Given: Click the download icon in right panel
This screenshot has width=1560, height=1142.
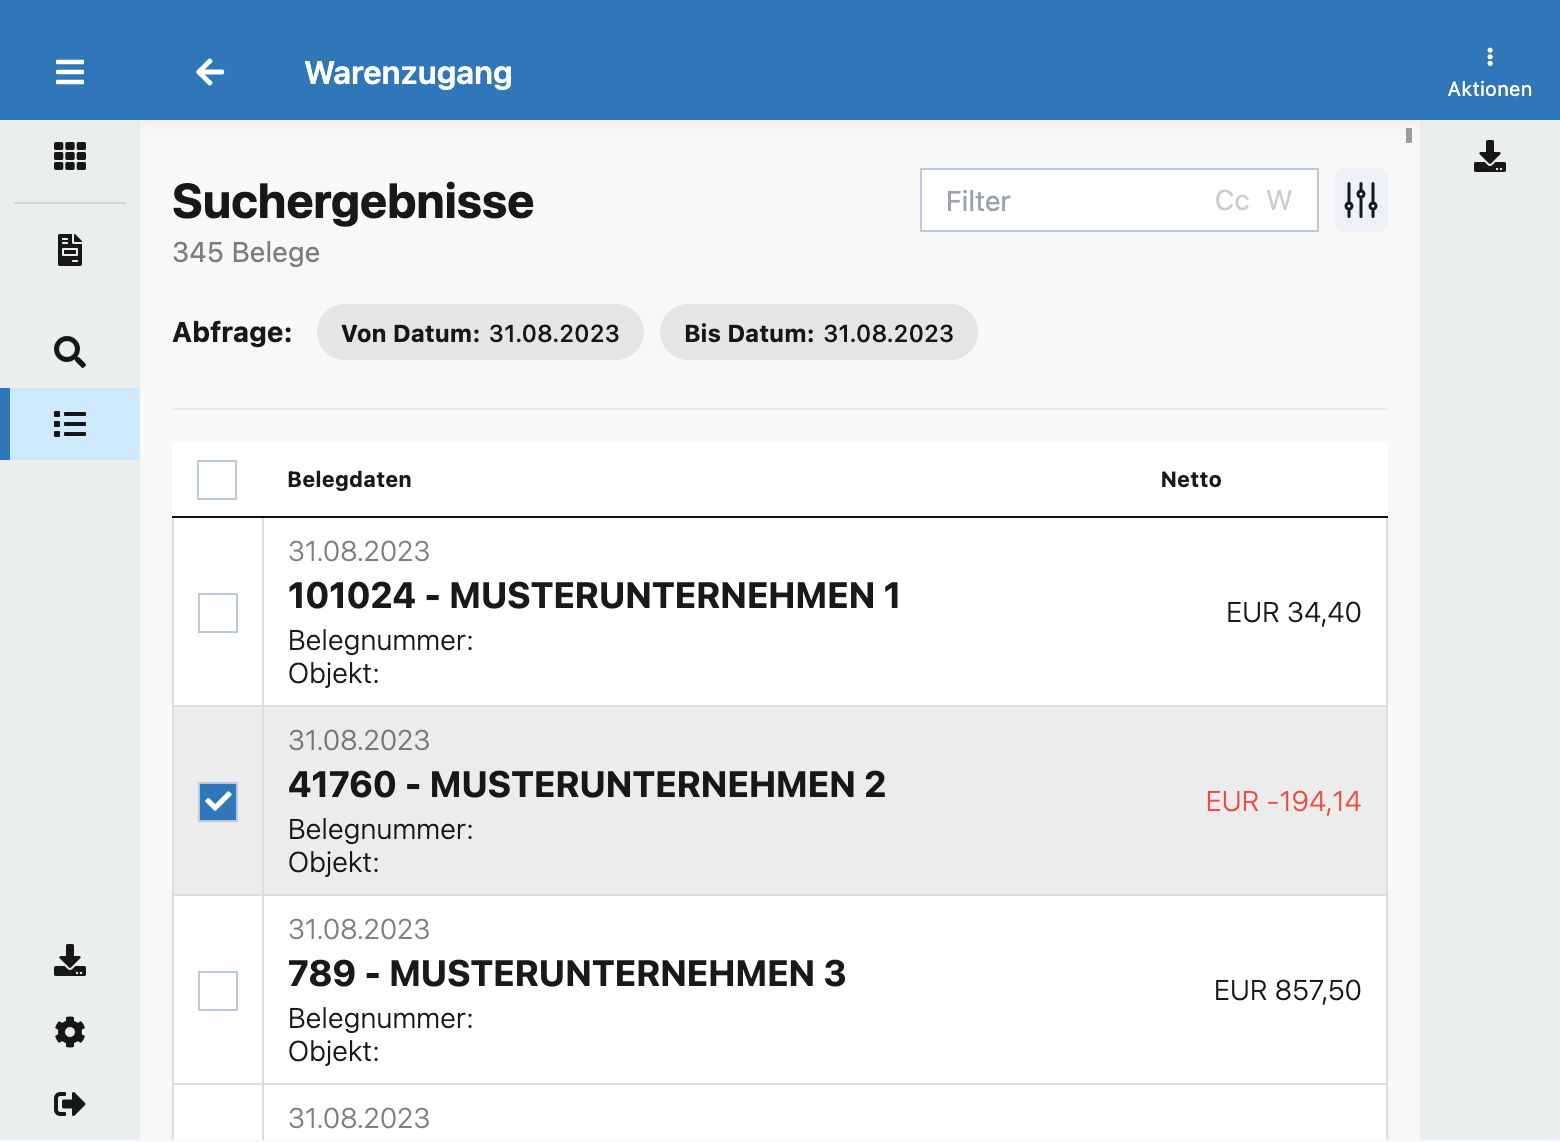Looking at the screenshot, I should (1489, 157).
